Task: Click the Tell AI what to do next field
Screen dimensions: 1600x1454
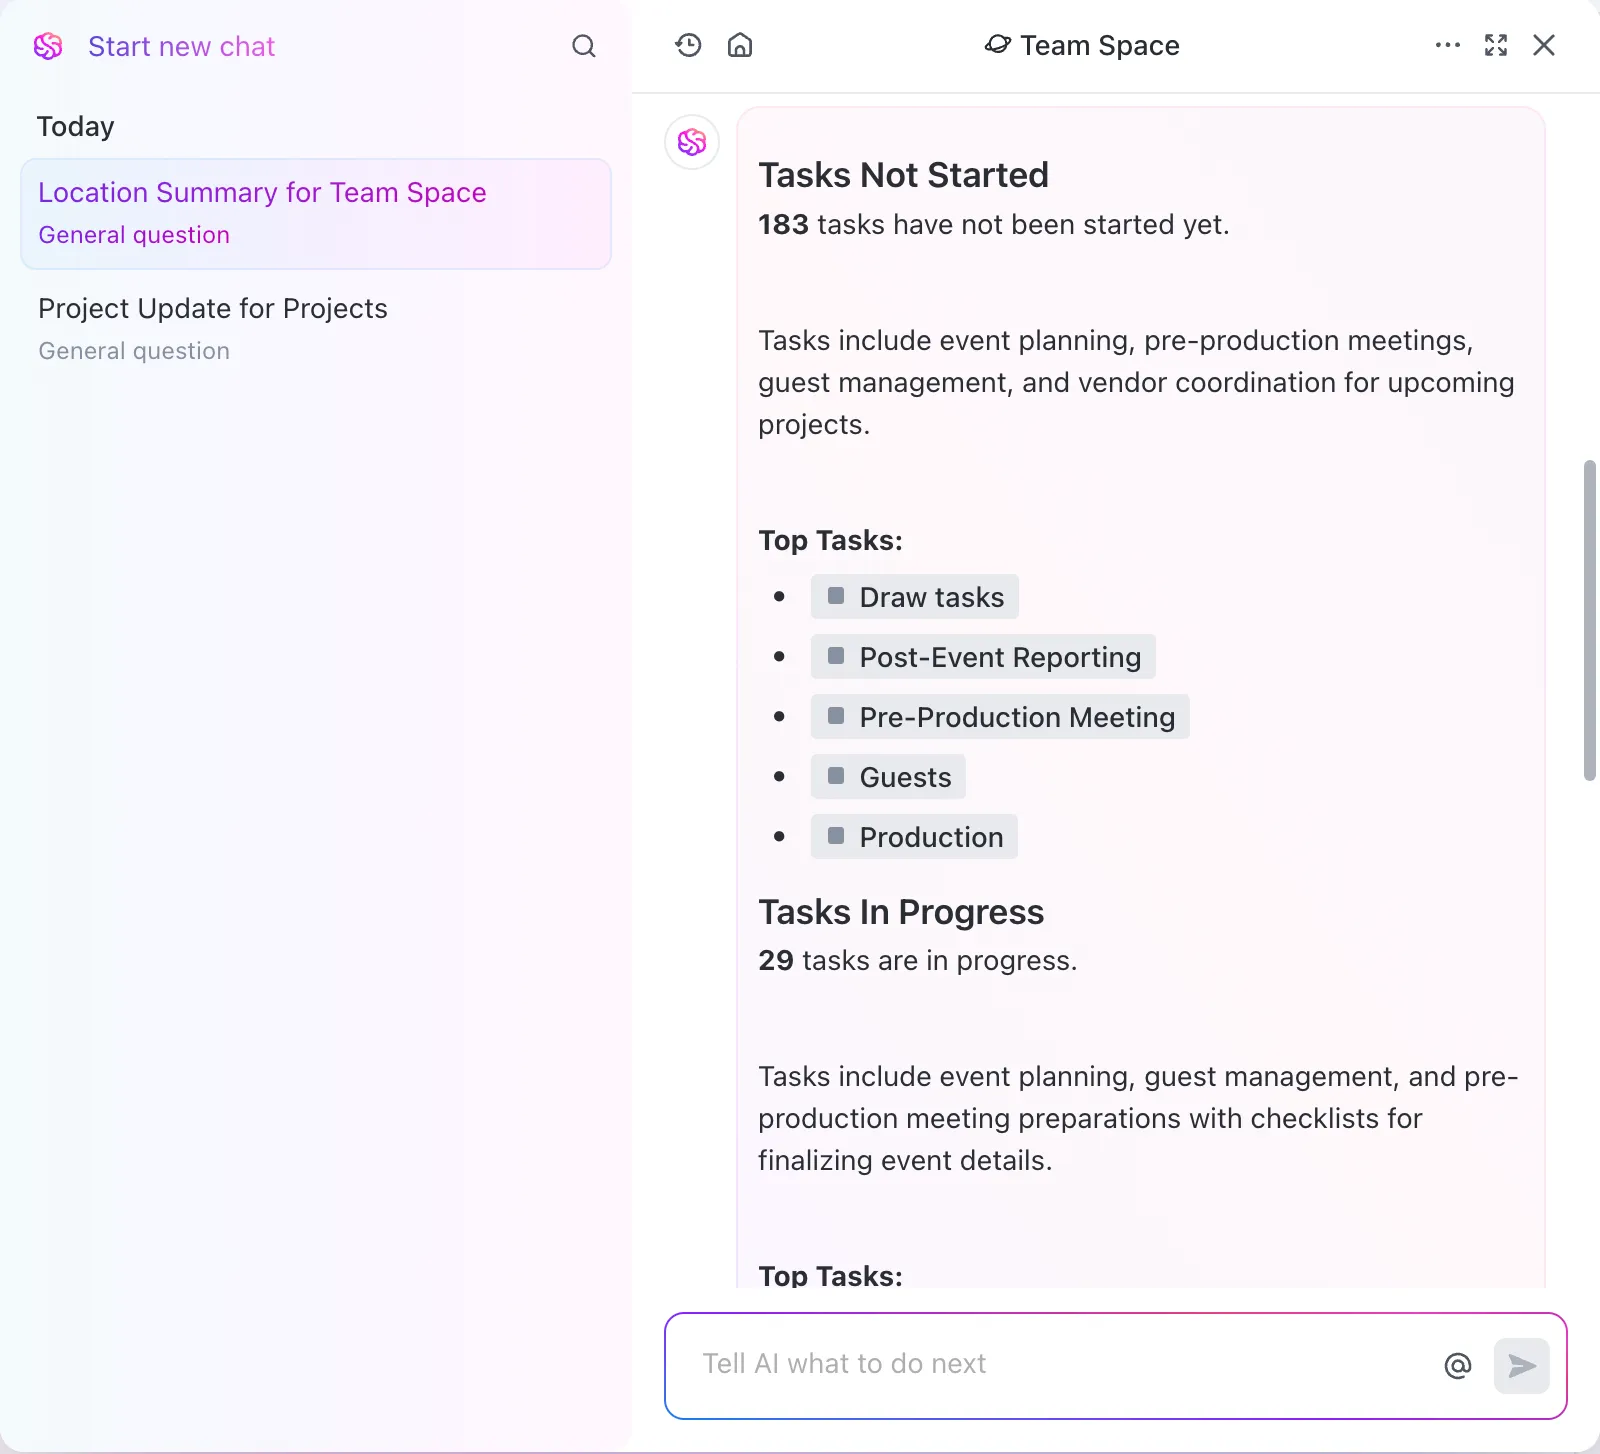Action: click(1060, 1365)
